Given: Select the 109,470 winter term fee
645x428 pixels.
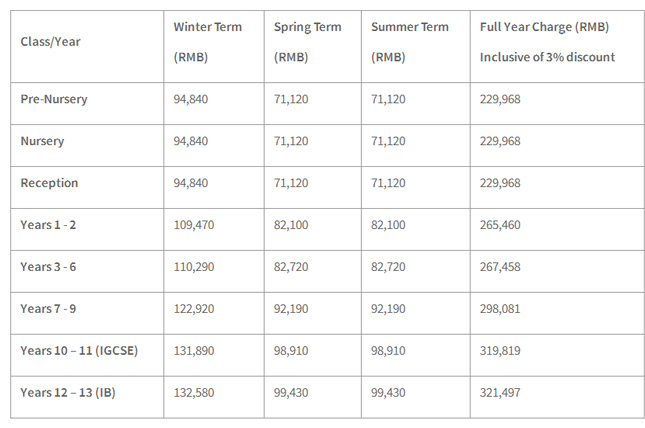Looking at the screenshot, I should click(x=195, y=225).
